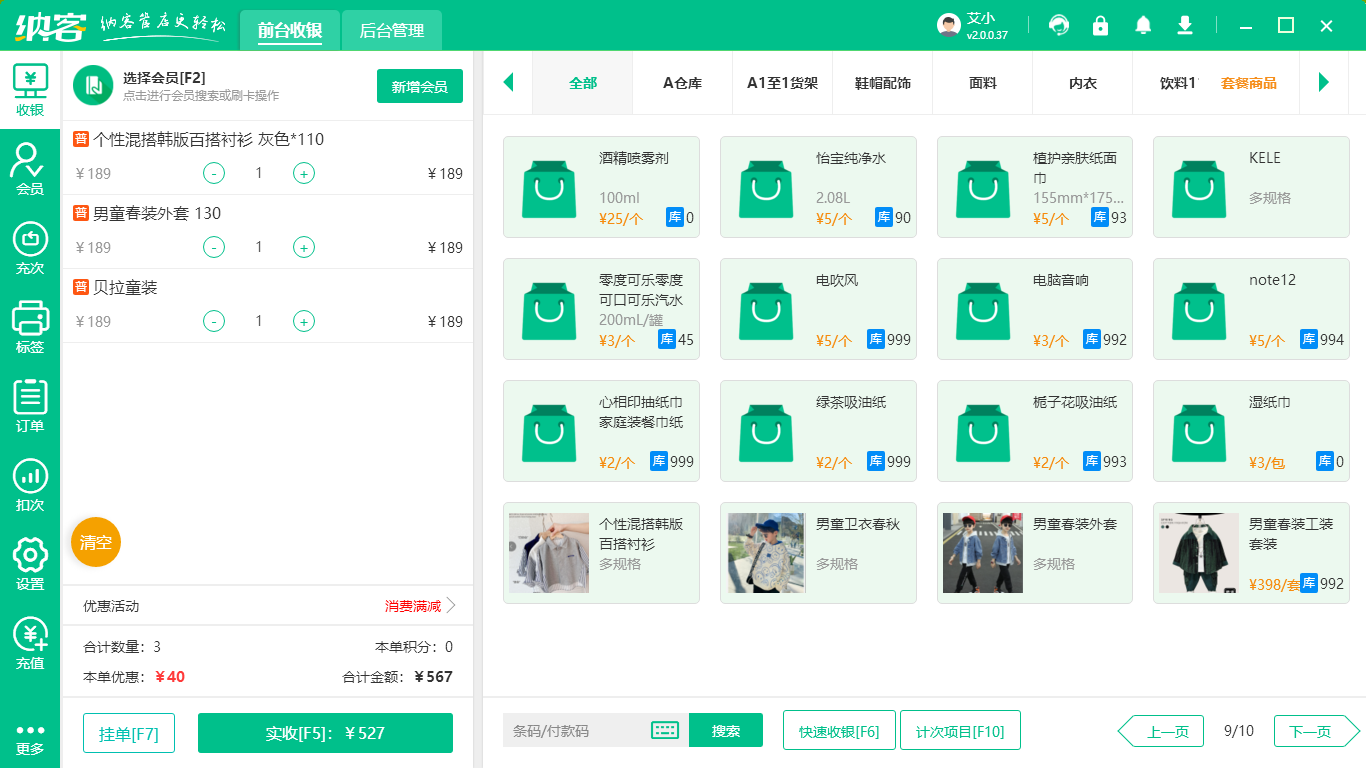Click the download icon in title bar
Viewport: 1366px width, 768px height.
[1185, 25]
